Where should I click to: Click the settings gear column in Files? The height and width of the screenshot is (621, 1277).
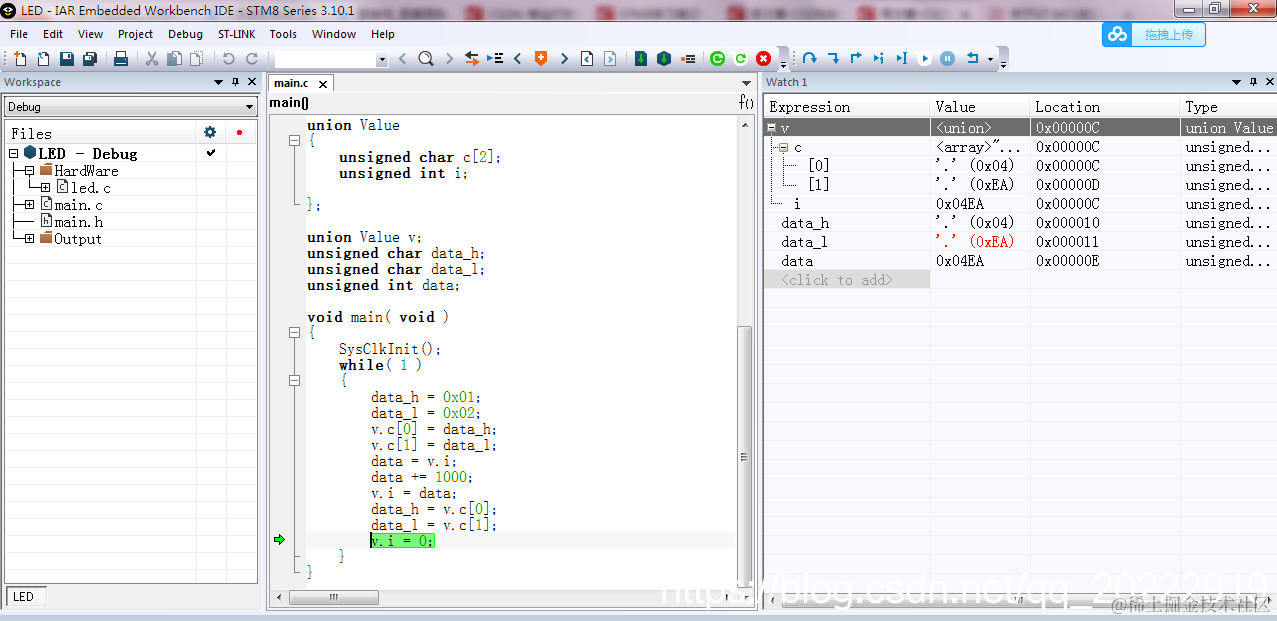coord(210,132)
